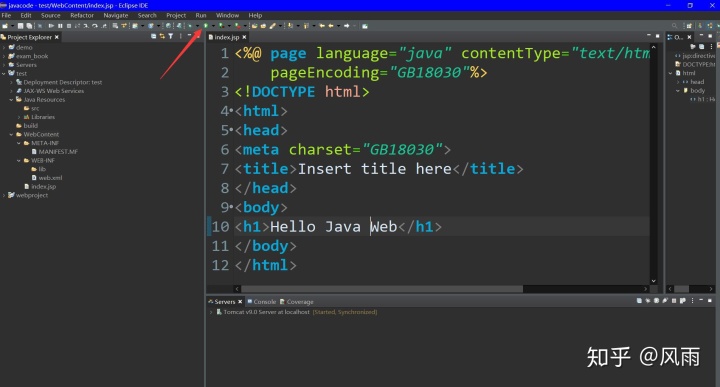
Task: Click Collapse All icon in Project Explorer
Action: (153, 36)
